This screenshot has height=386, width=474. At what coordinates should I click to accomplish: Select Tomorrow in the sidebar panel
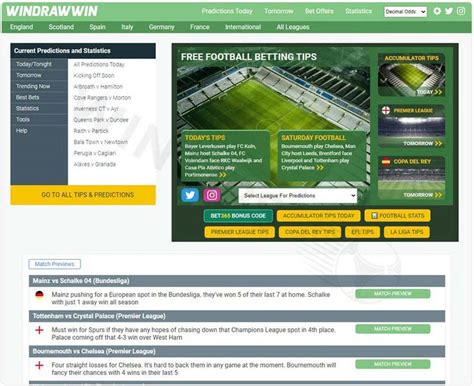(39, 75)
